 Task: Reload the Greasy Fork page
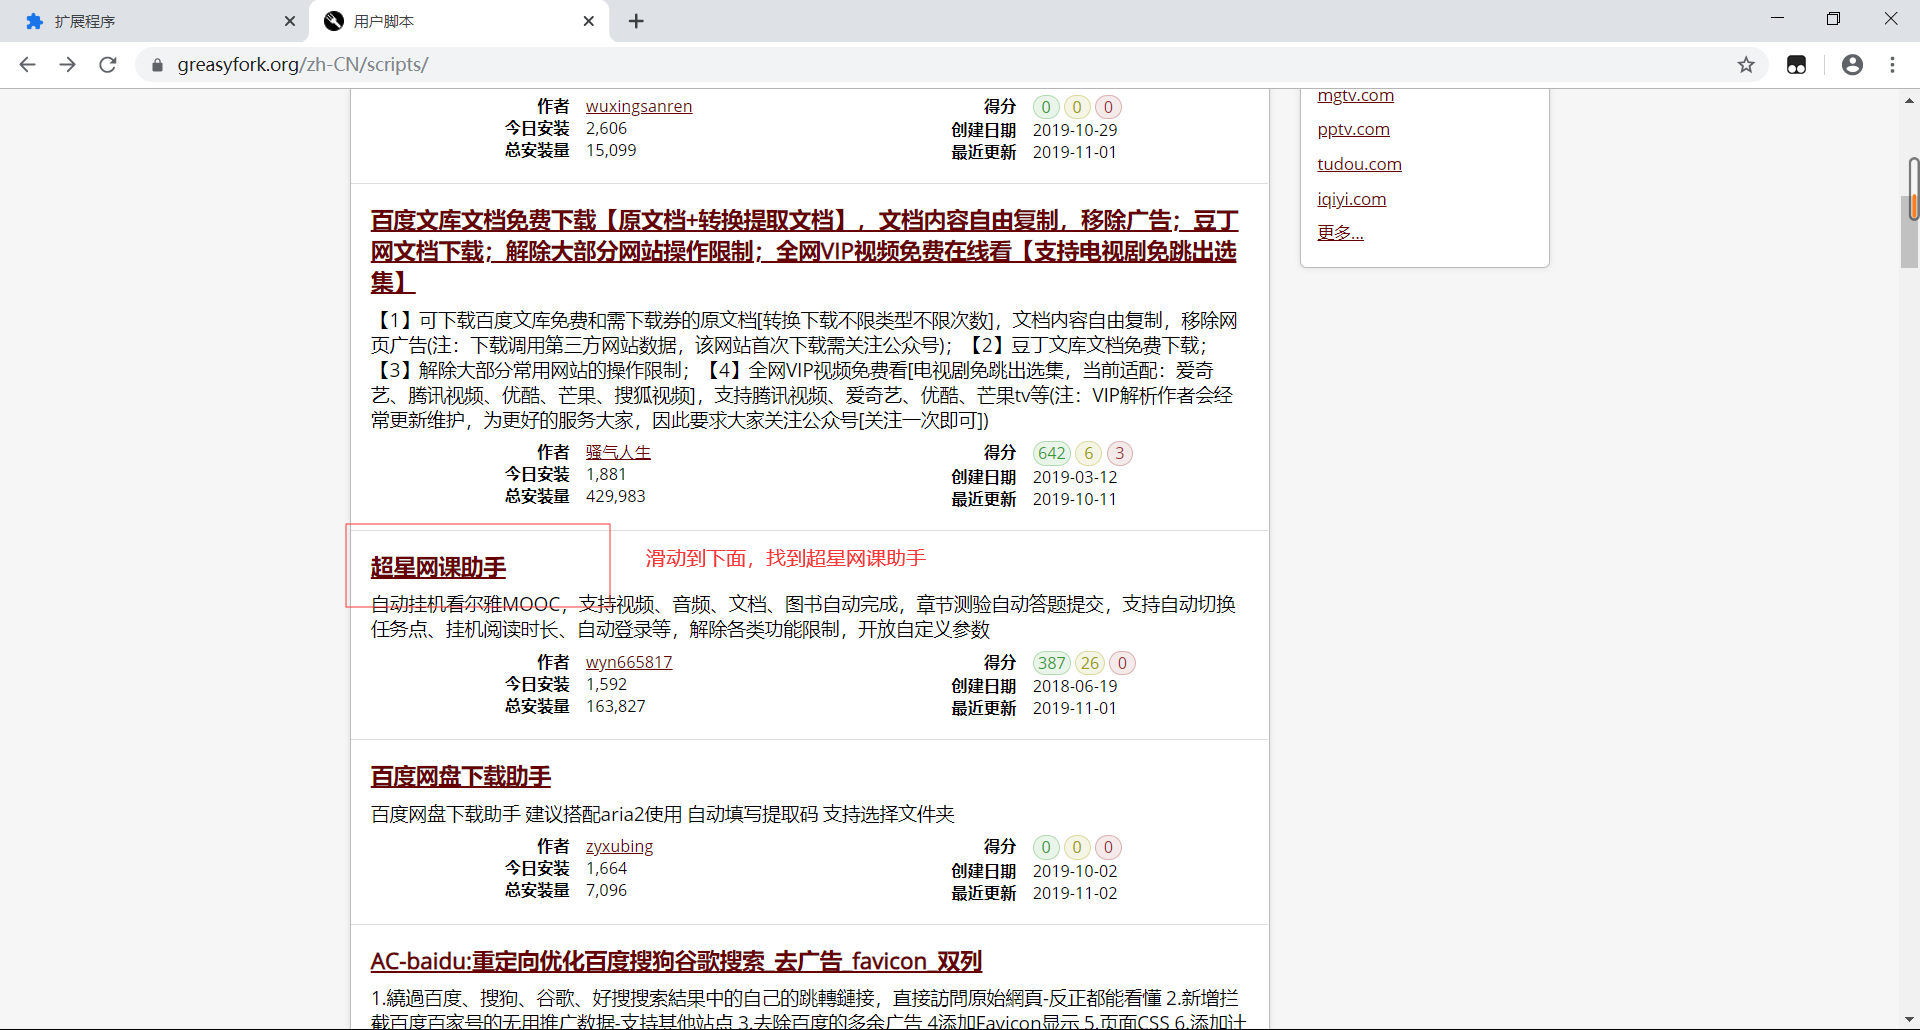[108, 65]
